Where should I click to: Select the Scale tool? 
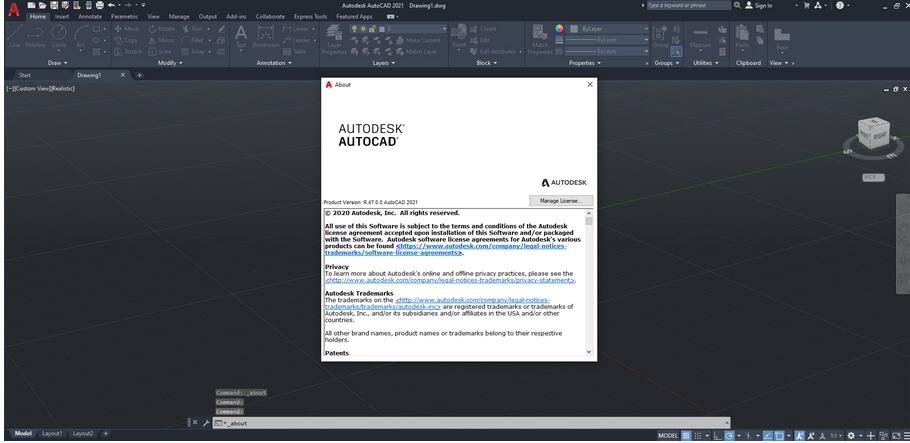point(160,51)
